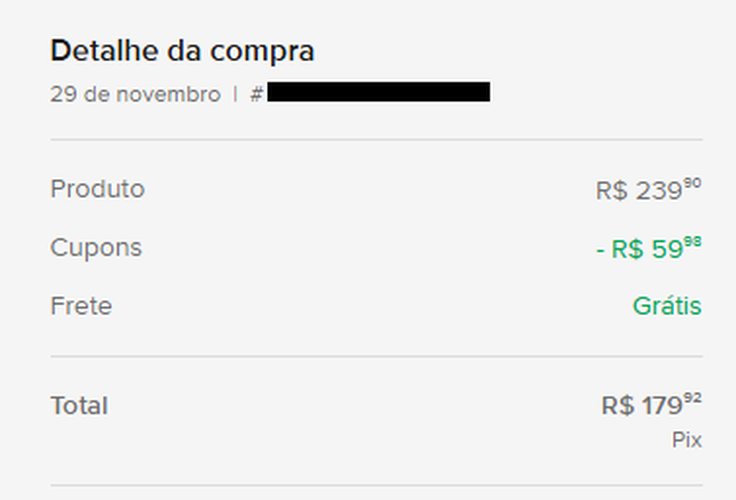Screen dimensions: 736x500
Task: Click the divider line above the Total row
Action: 376,356
